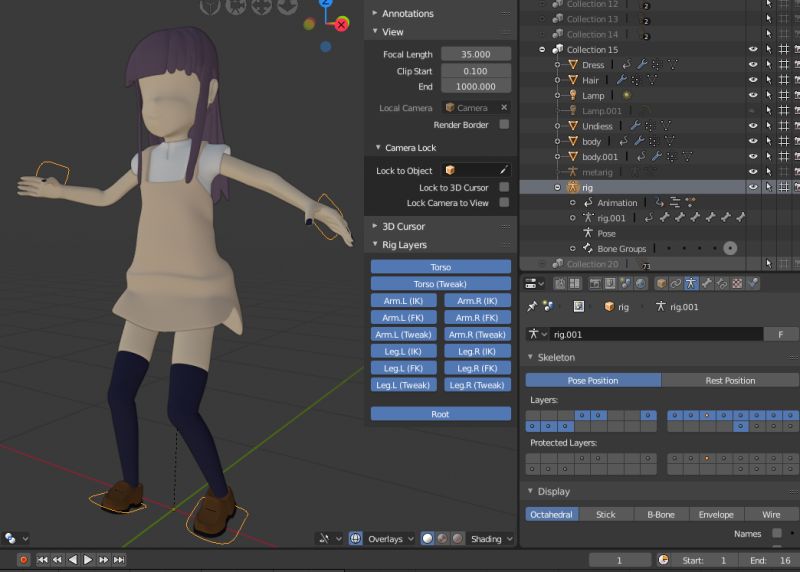Toggle the Arm.L (IK) rig layer

pos(404,301)
